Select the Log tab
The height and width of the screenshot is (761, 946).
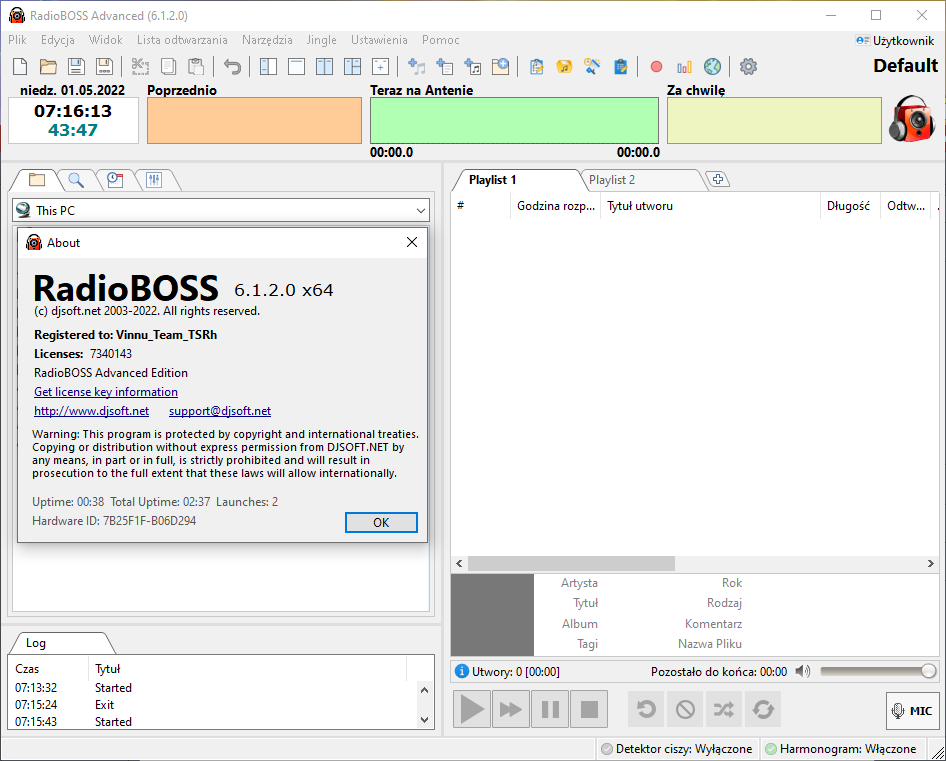(36, 643)
